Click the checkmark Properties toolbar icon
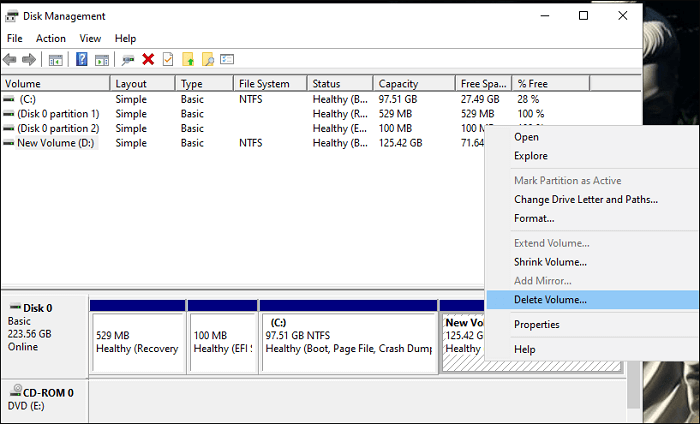 168,60
